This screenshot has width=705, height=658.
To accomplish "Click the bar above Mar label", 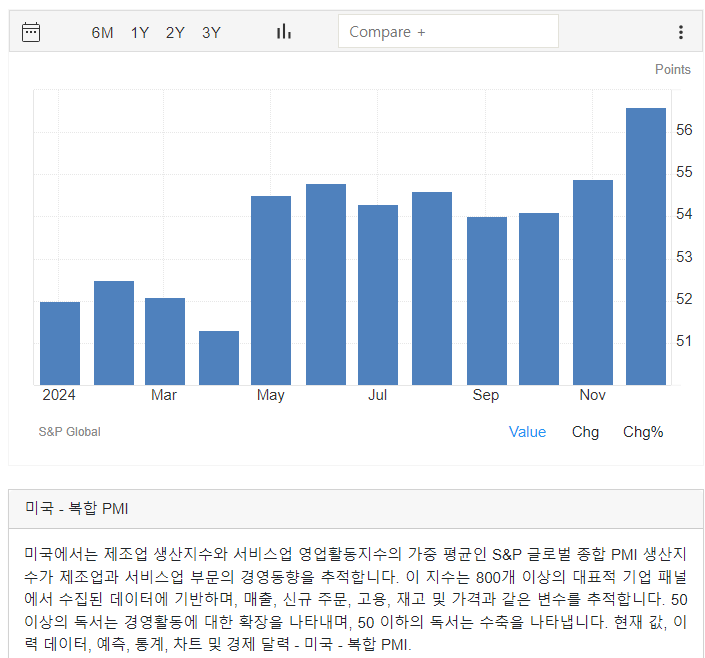I will [x=165, y=341].
